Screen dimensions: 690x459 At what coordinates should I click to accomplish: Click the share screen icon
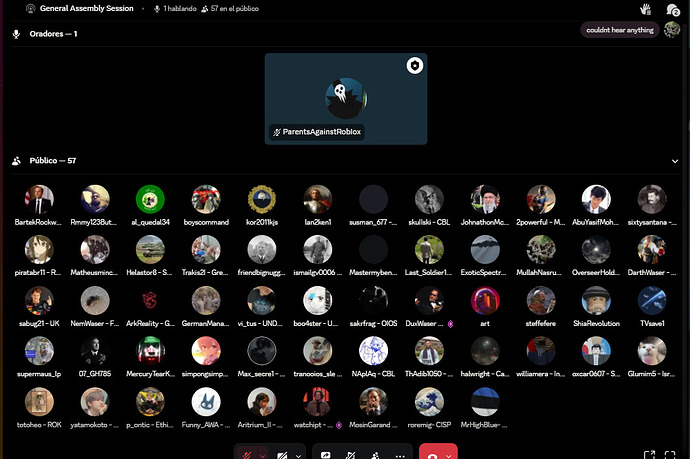[x=326, y=455]
